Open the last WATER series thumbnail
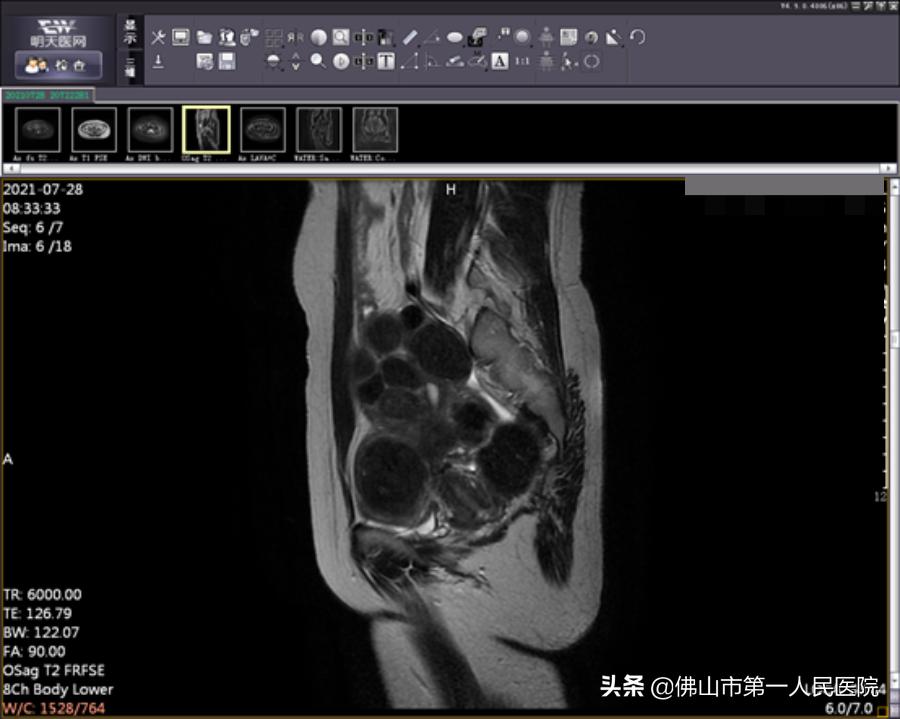 click(375, 130)
